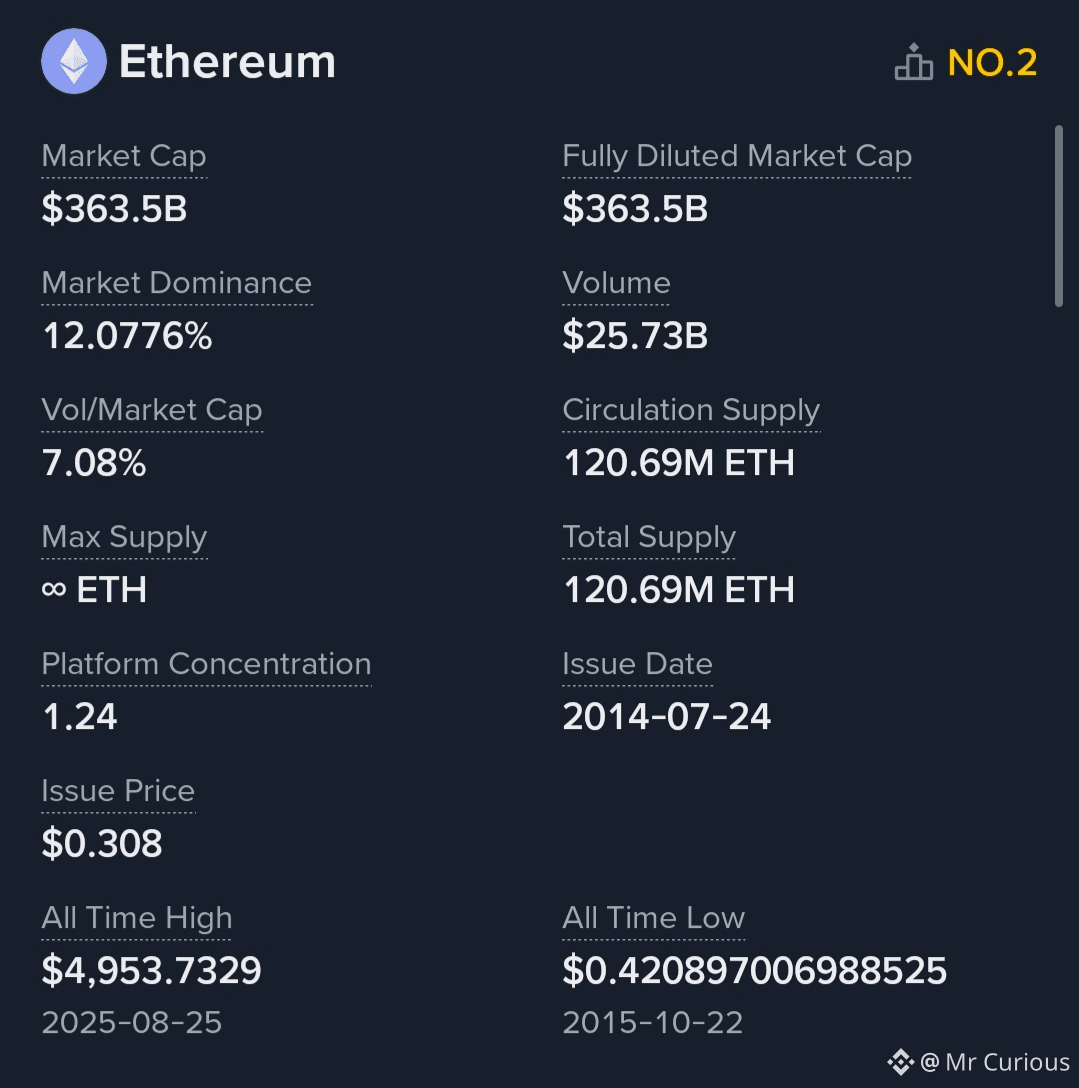Viewport: 1079px width, 1088px height.
Task: Click the Ethereum logo icon
Action: [74, 61]
